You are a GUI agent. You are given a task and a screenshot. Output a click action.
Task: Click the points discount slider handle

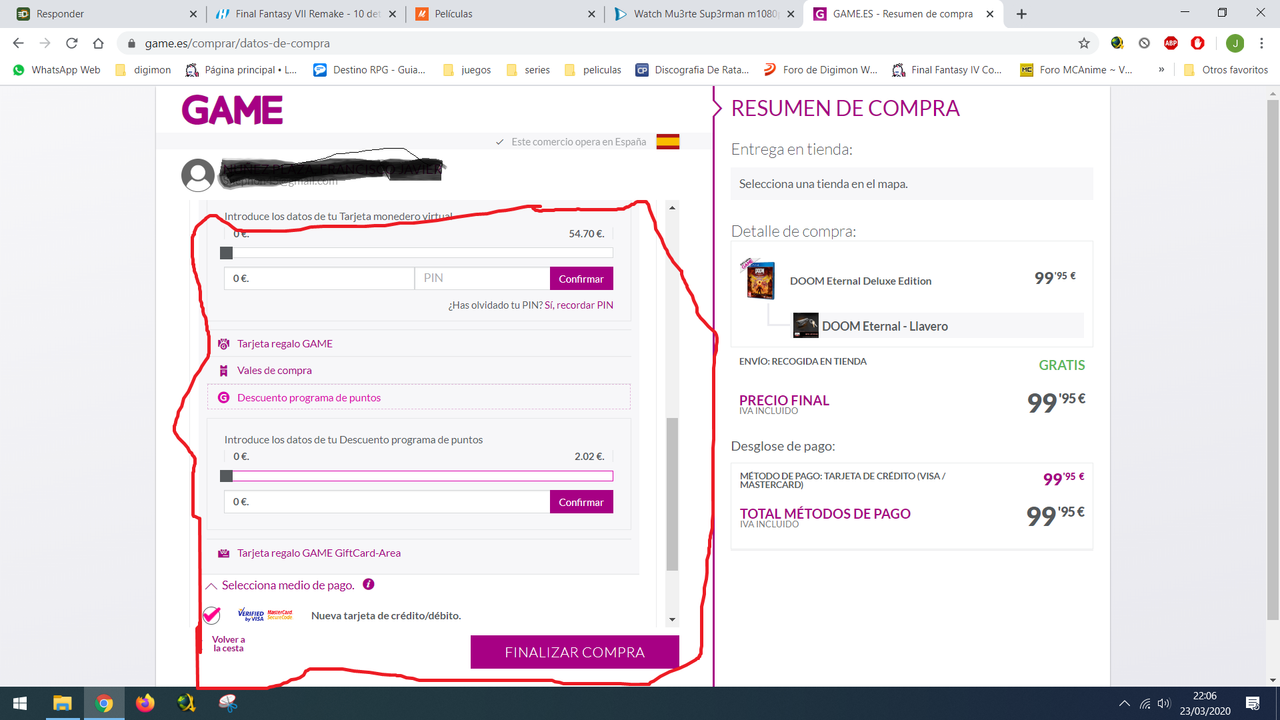tap(226, 476)
